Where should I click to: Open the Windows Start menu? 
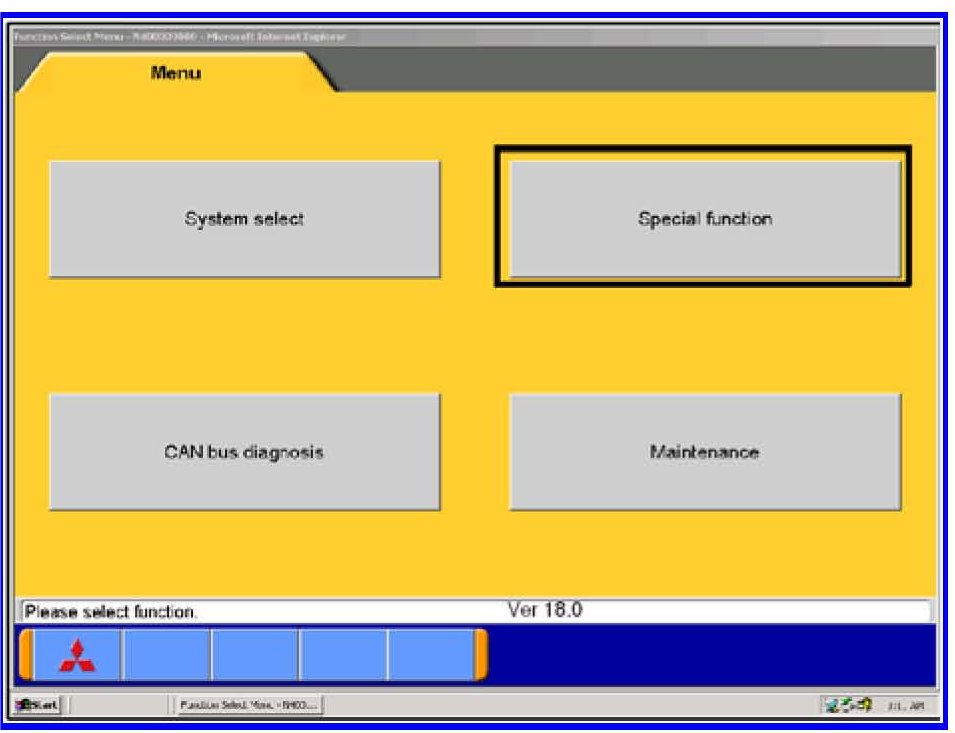pyautogui.click(x=37, y=706)
